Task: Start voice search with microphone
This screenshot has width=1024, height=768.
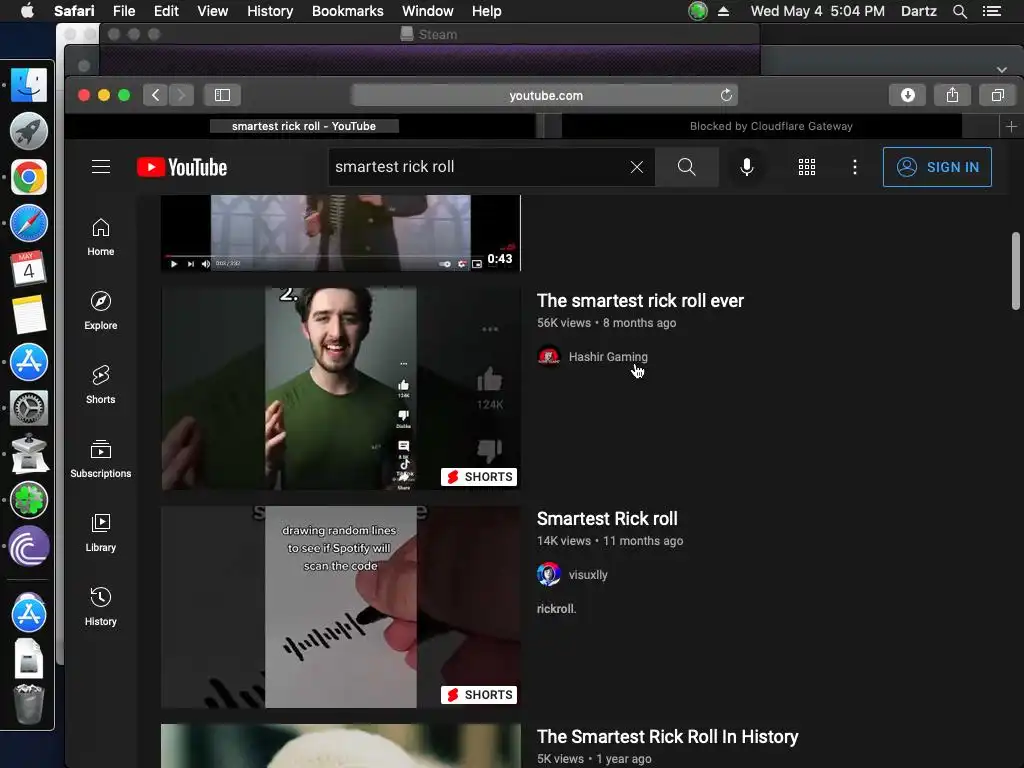Action: [x=747, y=167]
